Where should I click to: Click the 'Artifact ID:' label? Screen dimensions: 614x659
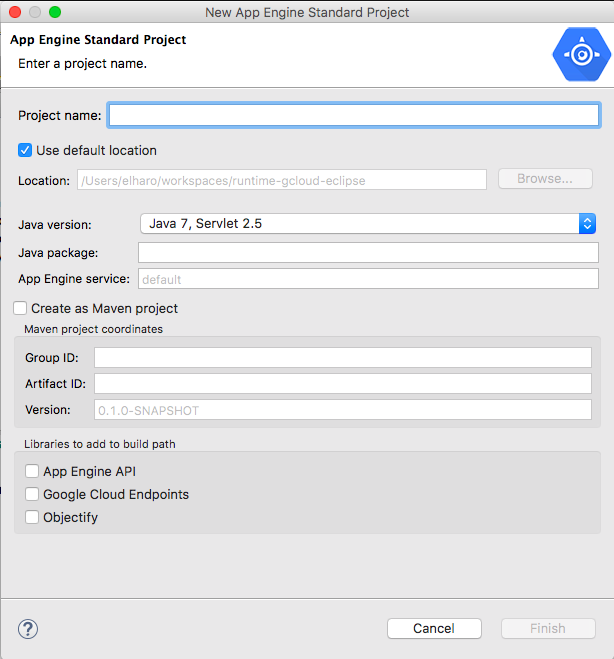coord(55,384)
